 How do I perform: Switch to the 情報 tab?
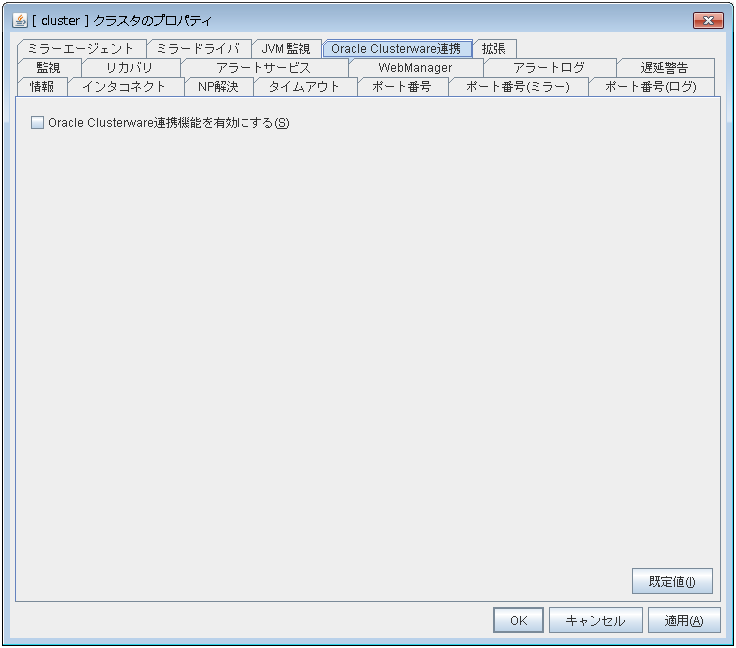click(42, 87)
